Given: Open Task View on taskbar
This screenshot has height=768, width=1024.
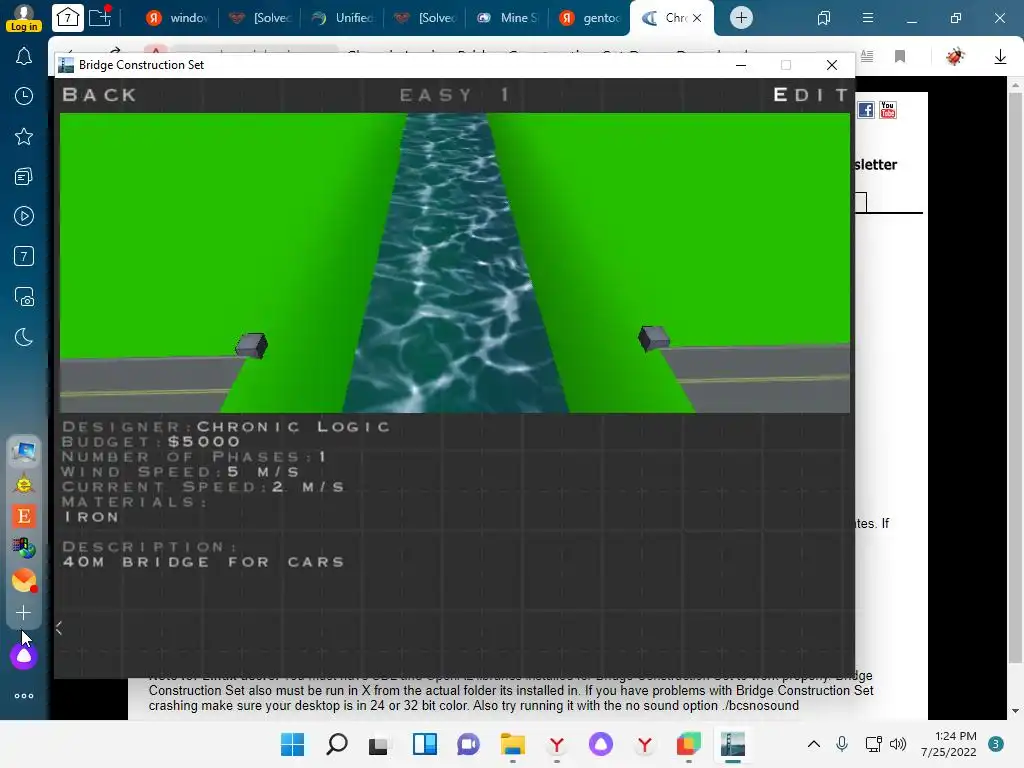Looking at the screenshot, I should point(379,744).
